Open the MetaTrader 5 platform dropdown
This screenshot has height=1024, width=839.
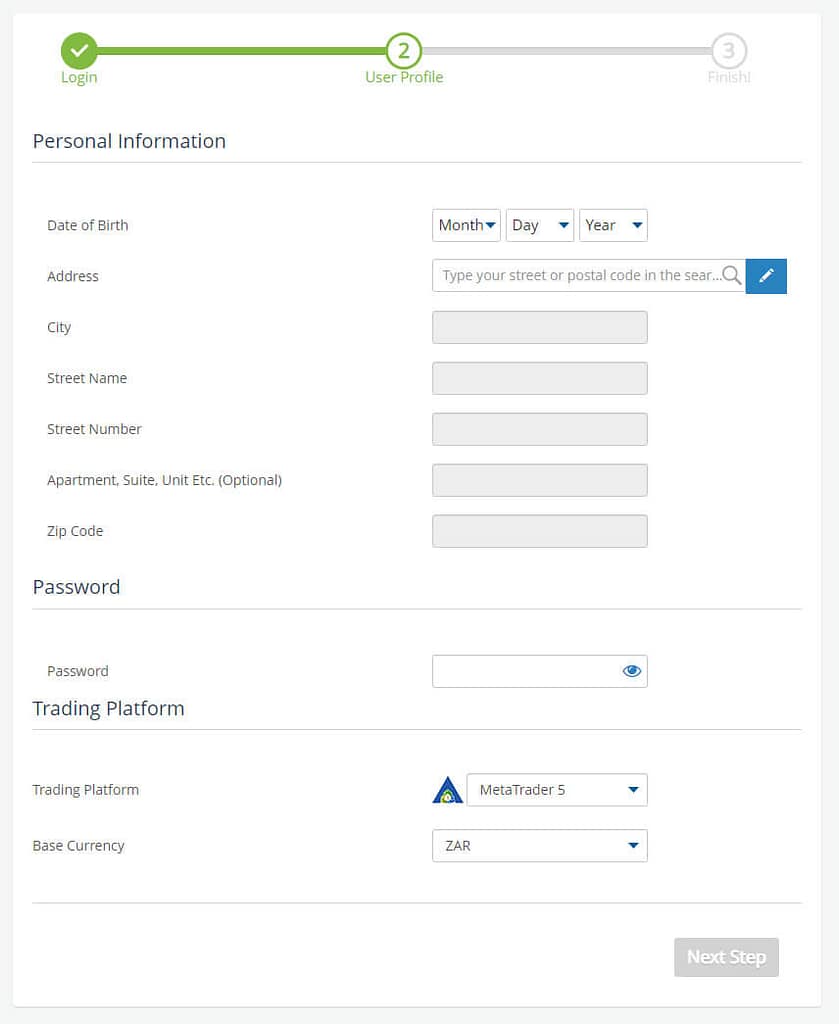(557, 790)
